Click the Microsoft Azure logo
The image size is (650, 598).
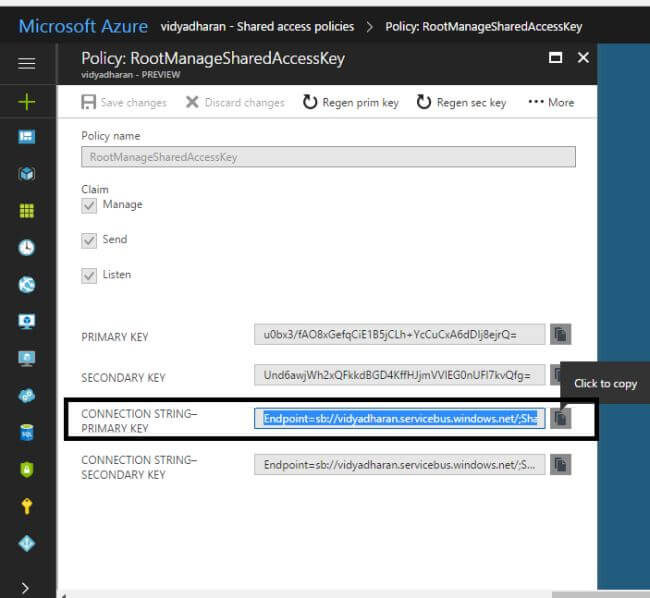(x=83, y=26)
